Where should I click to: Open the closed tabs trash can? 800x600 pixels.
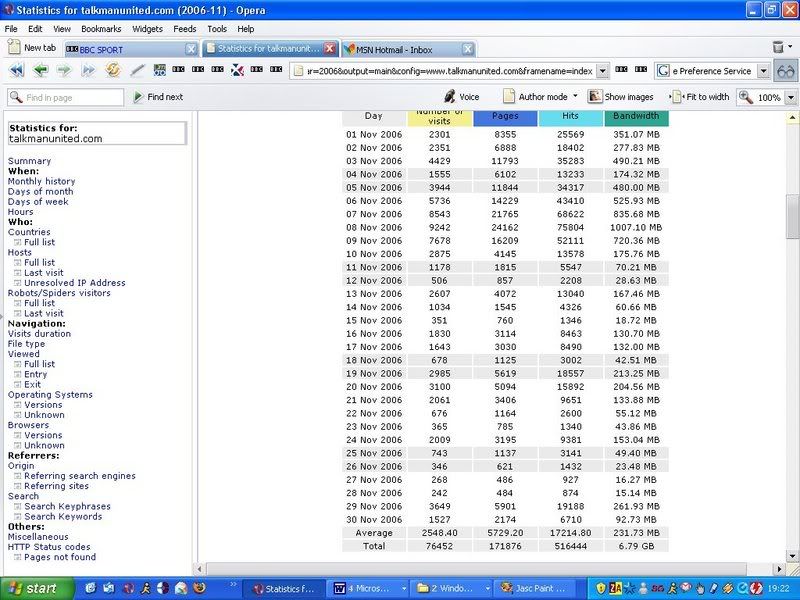click(x=780, y=47)
